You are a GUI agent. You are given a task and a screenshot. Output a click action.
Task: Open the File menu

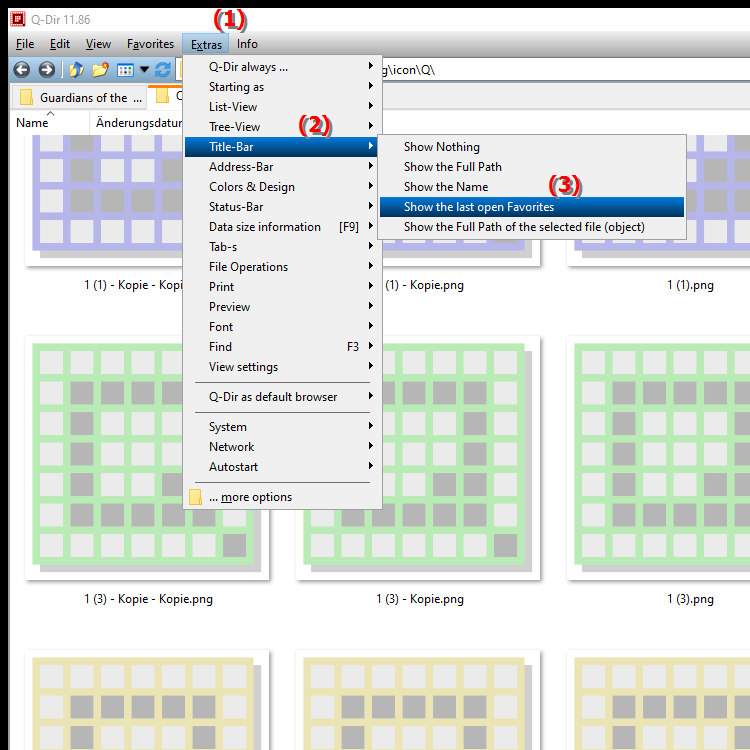pos(25,44)
